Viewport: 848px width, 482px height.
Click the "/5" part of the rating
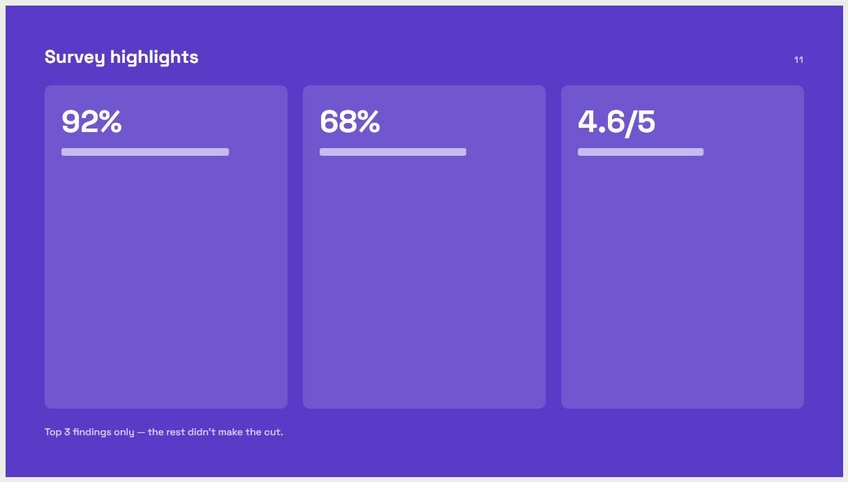(640, 123)
